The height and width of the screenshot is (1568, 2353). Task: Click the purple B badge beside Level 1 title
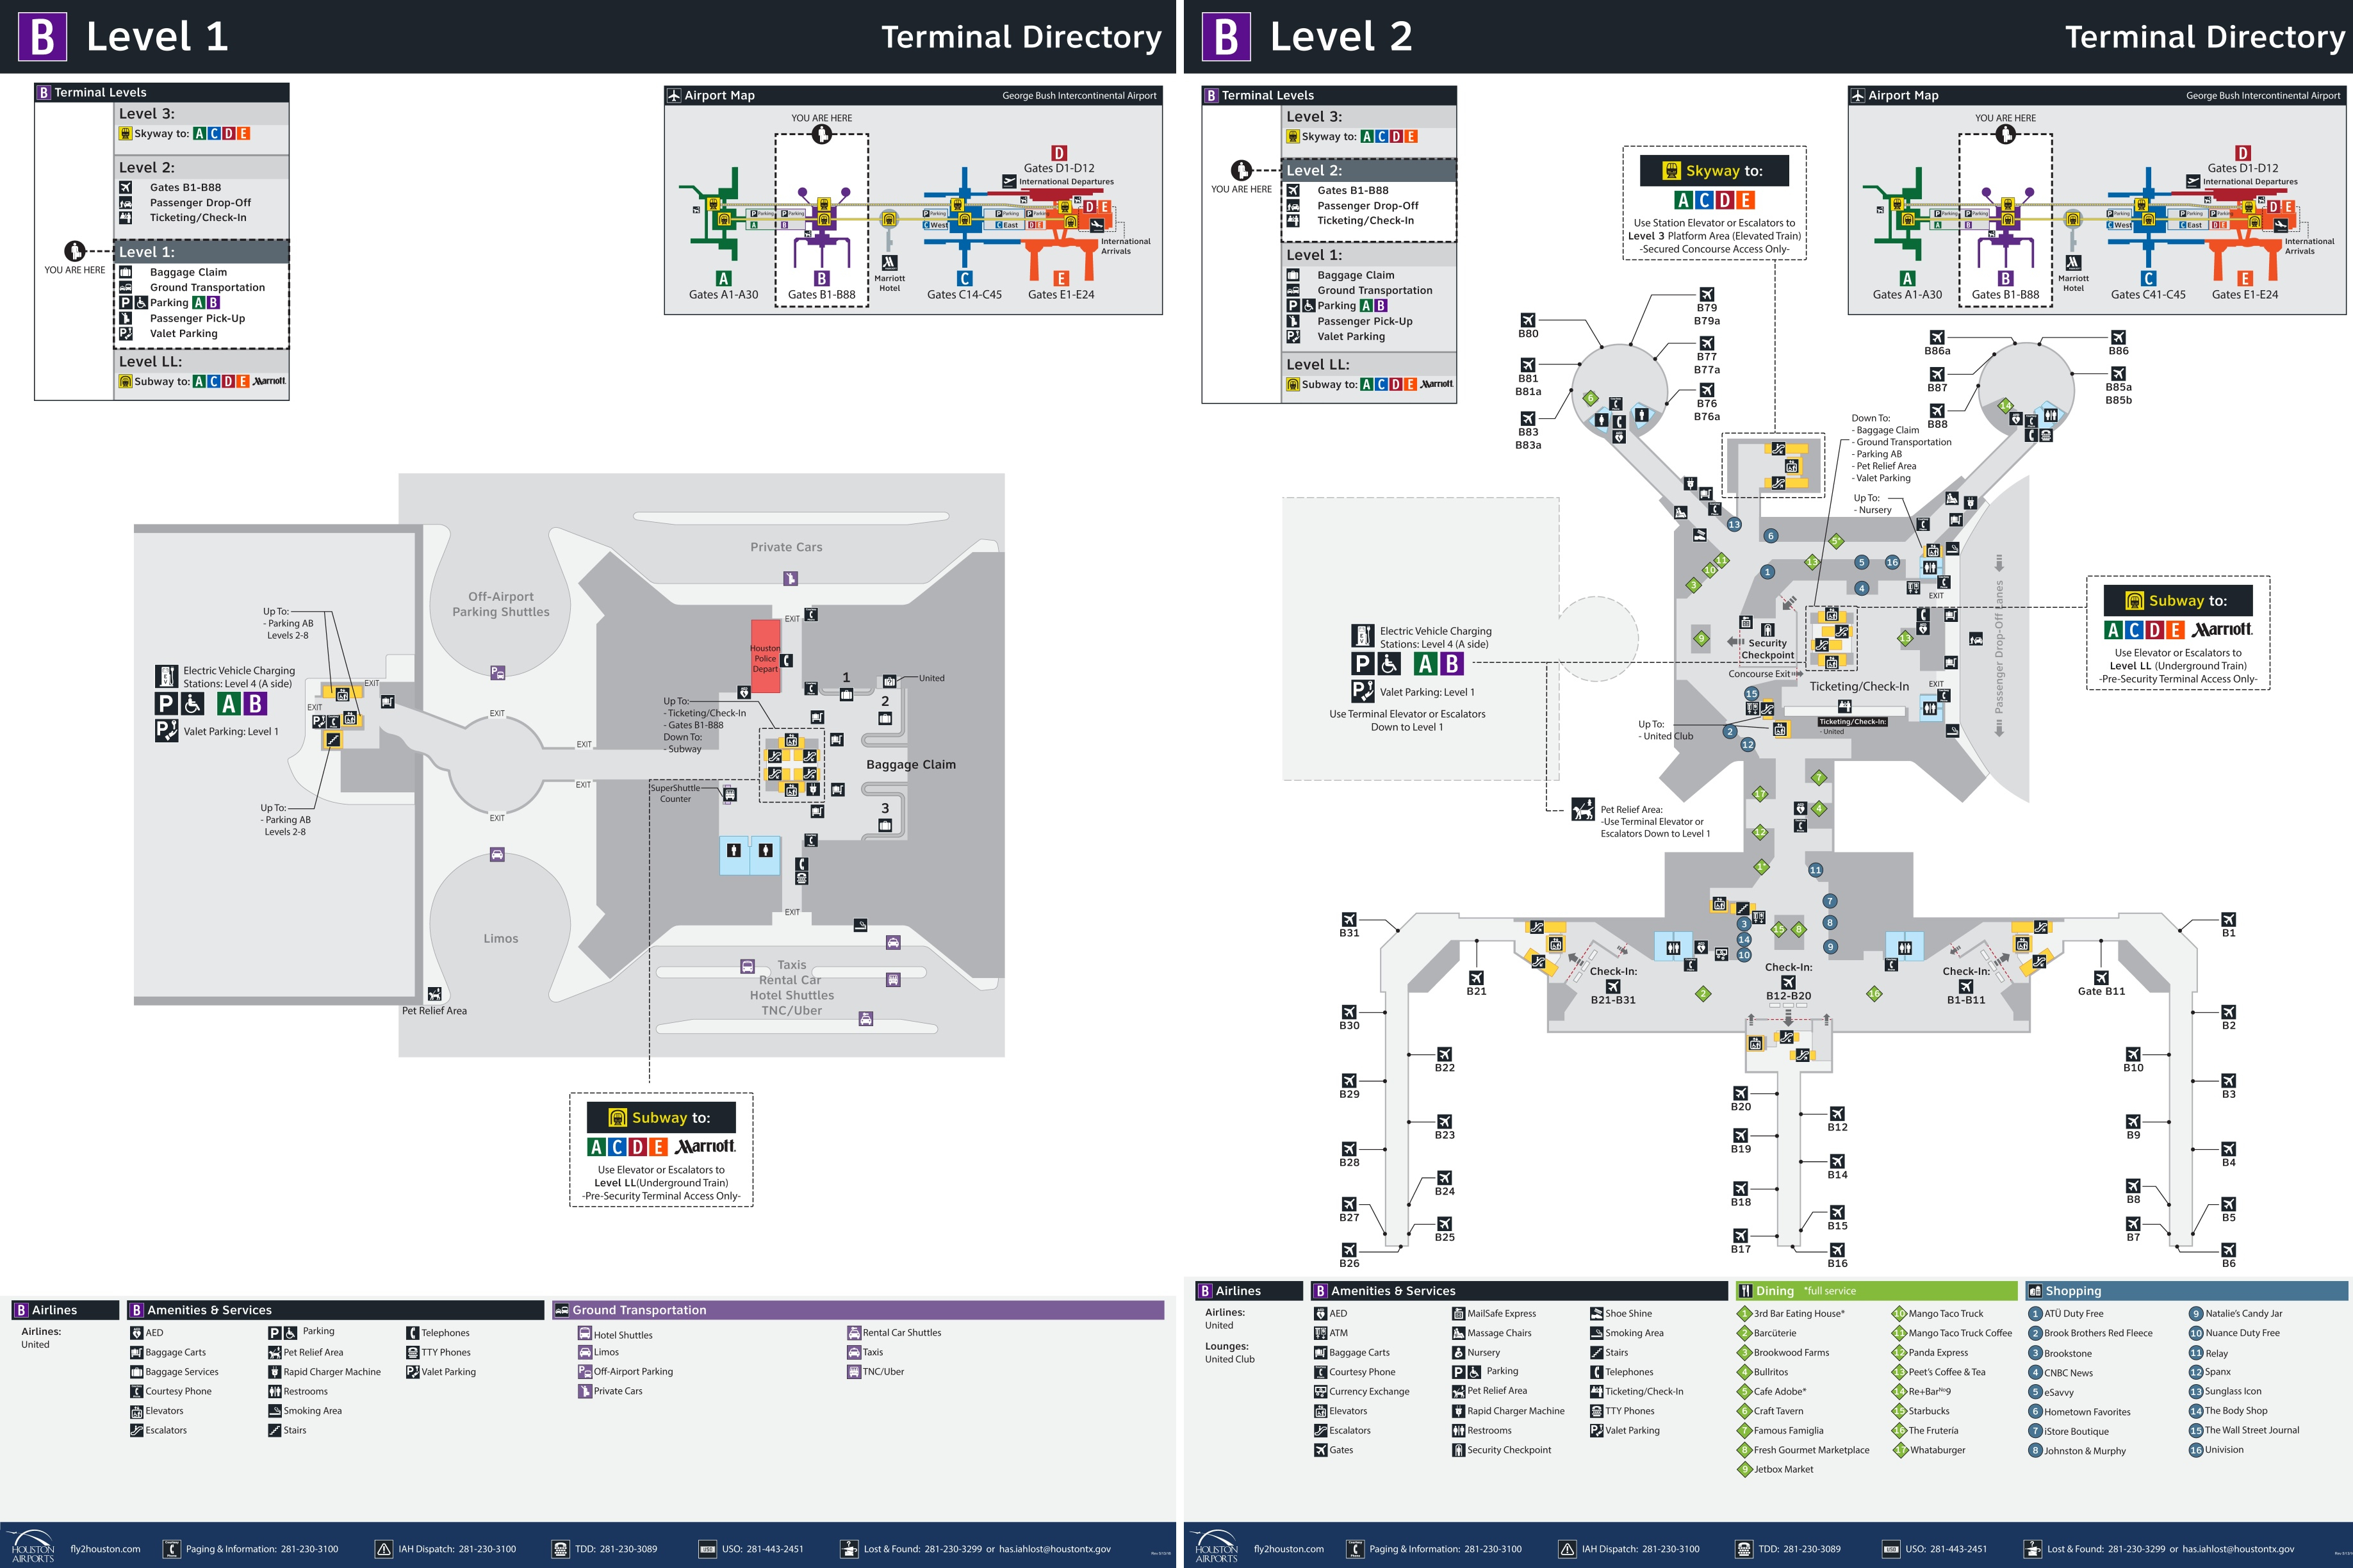point(42,37)
